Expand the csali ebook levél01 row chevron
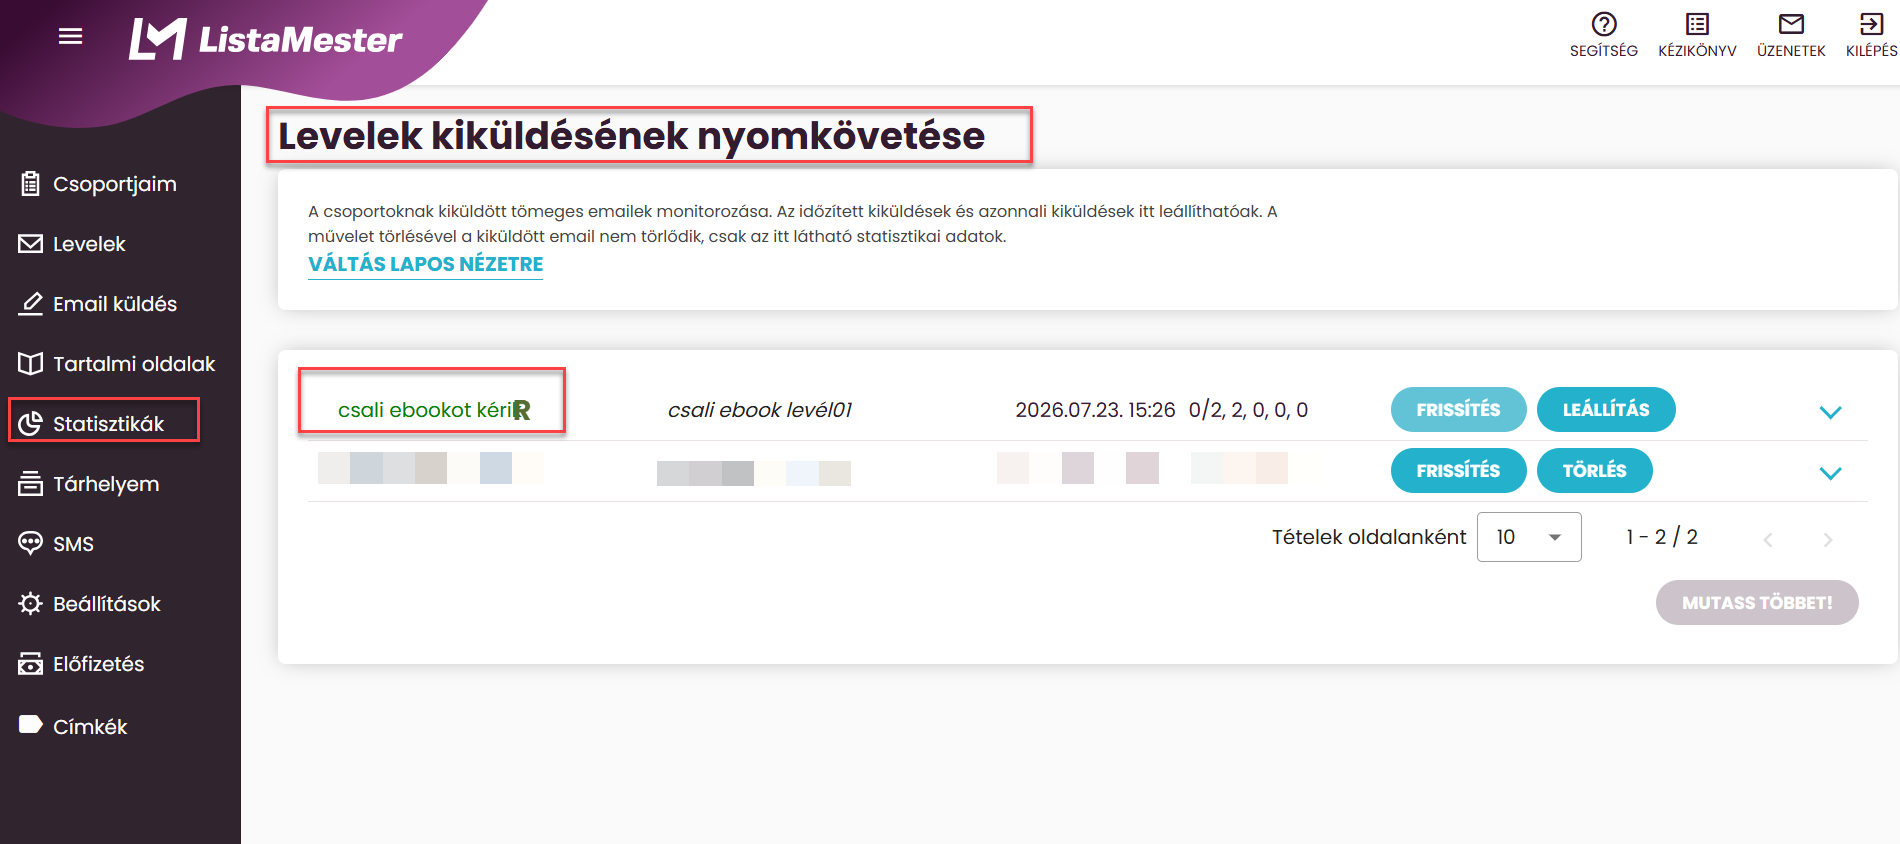1900x844 pixels. tap(1830, 412)
